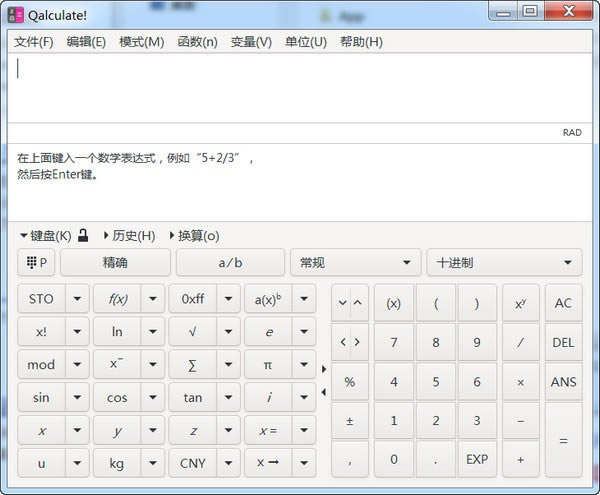Click the ANS button

(x=564, y=382)
